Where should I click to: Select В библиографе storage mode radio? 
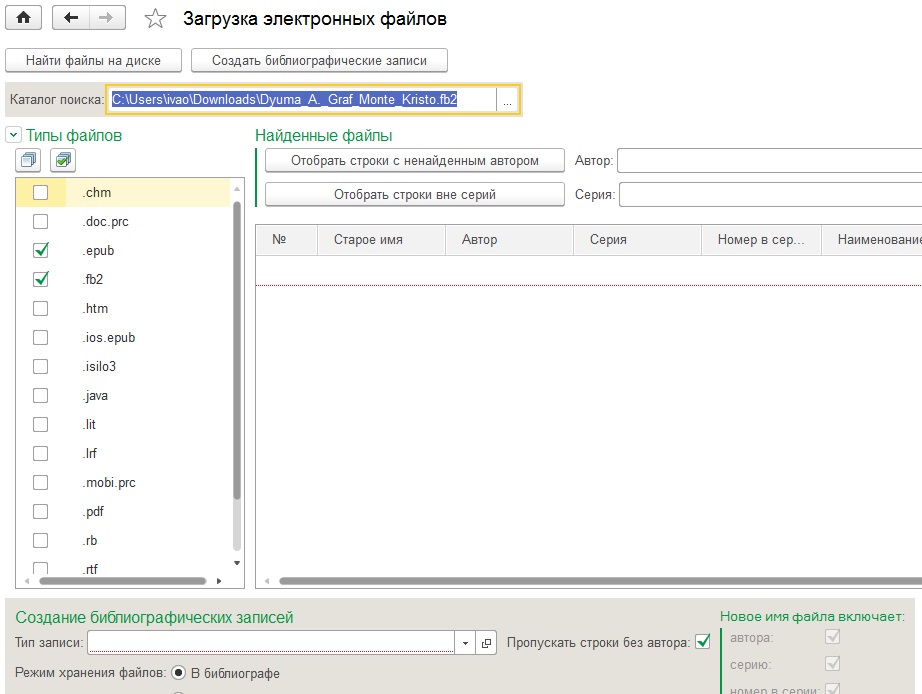(x=178, y=672)
